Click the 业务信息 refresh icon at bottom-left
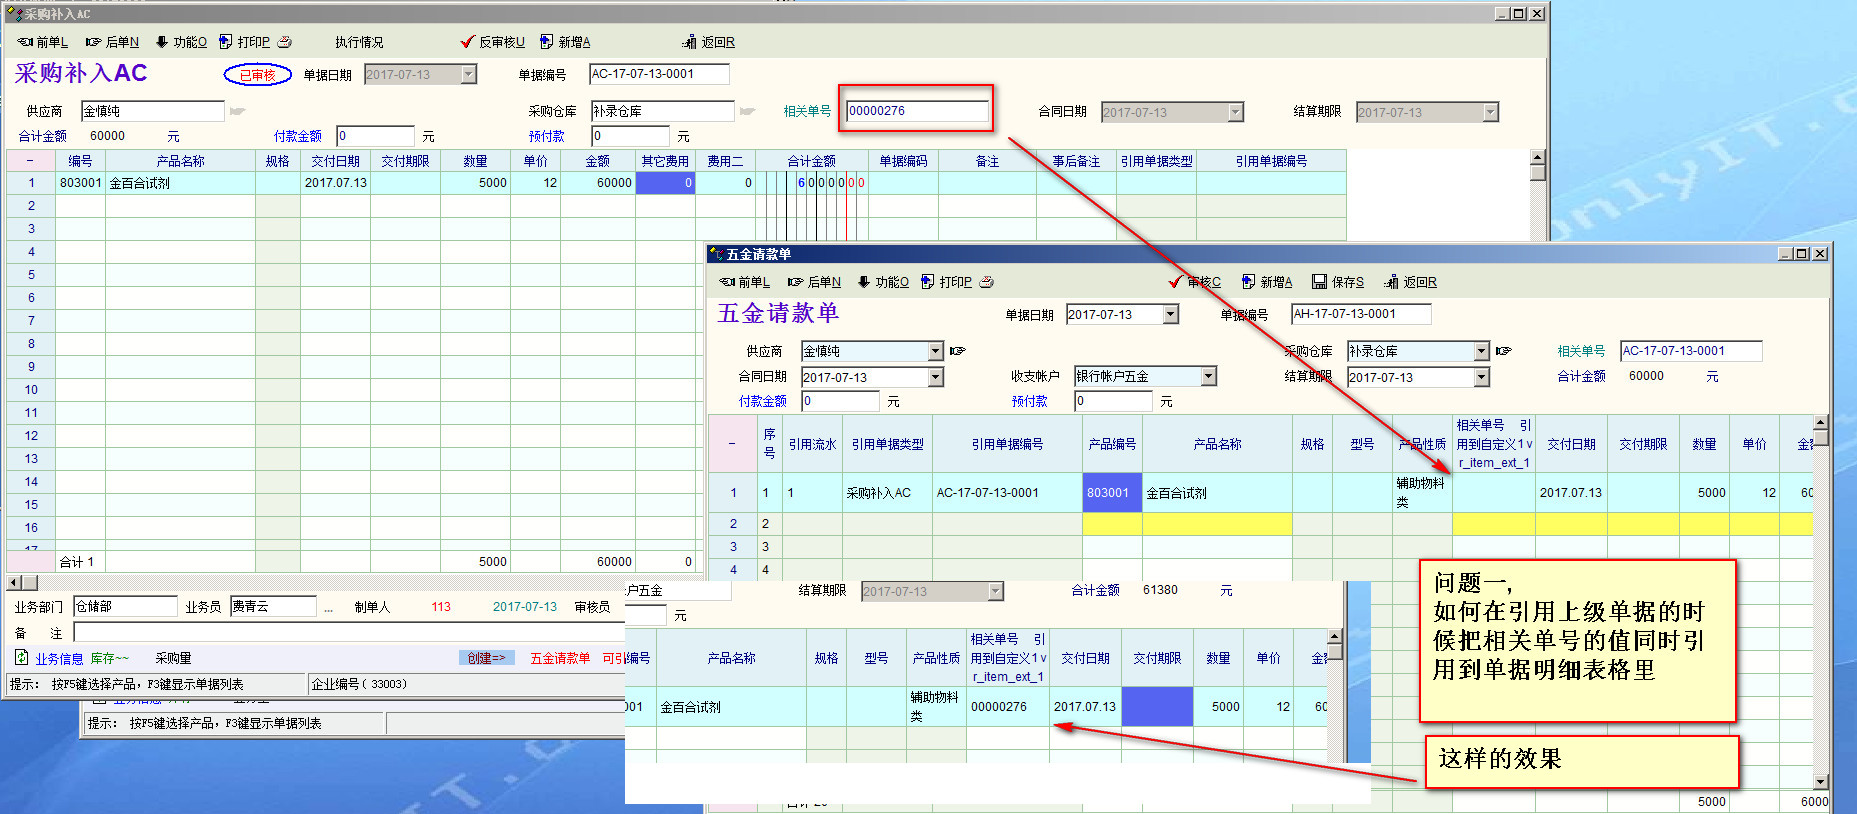The width and height of the screenshot is (1857, 814). 21,658
